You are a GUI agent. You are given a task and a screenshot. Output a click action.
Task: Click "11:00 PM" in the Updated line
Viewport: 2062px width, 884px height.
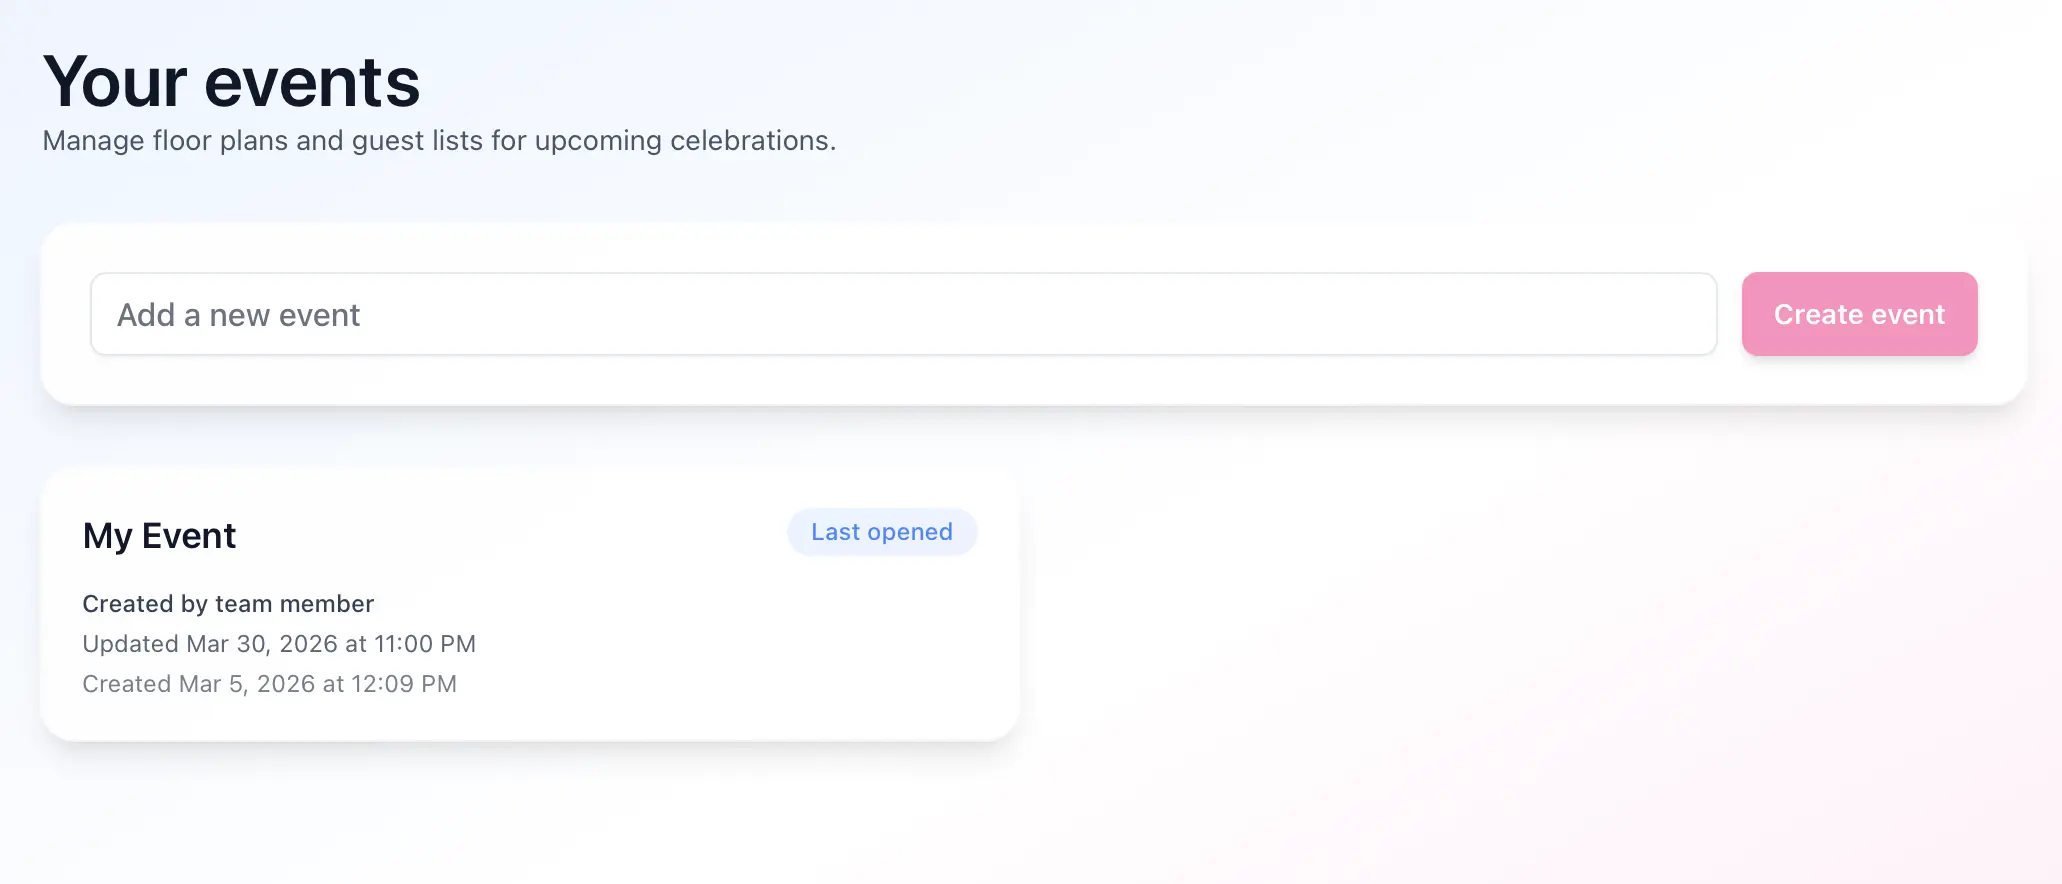point(425,644)
